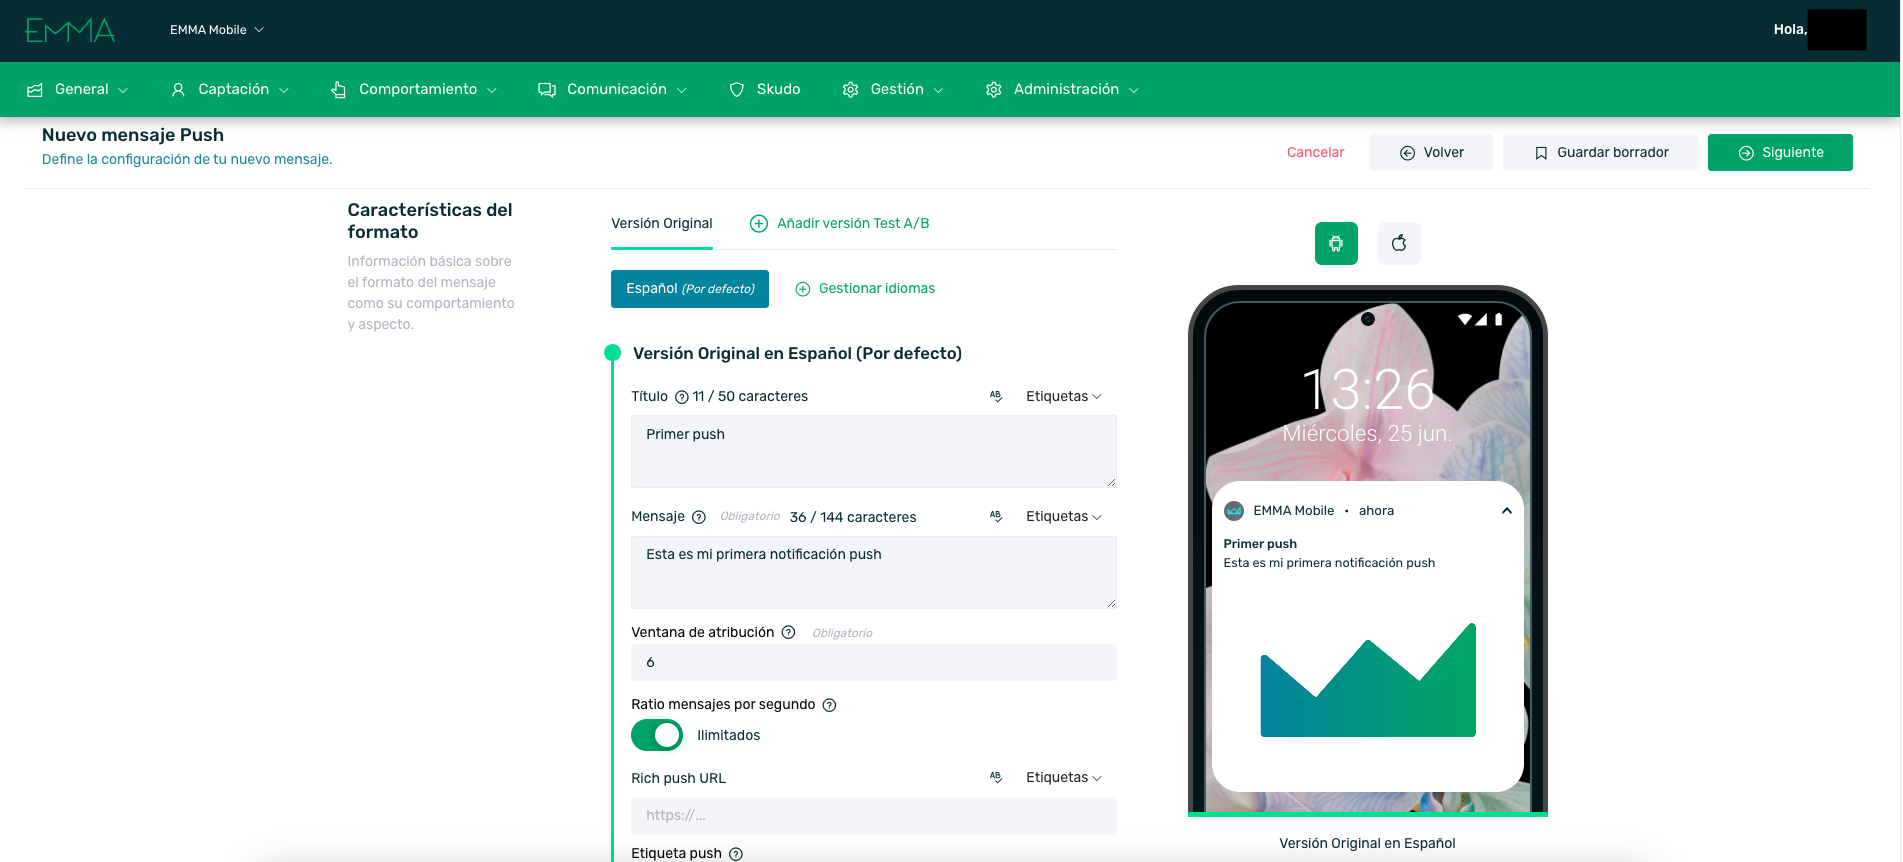
Task: Expand Gestión chevron arrow
Action: (x=939, y=90)
